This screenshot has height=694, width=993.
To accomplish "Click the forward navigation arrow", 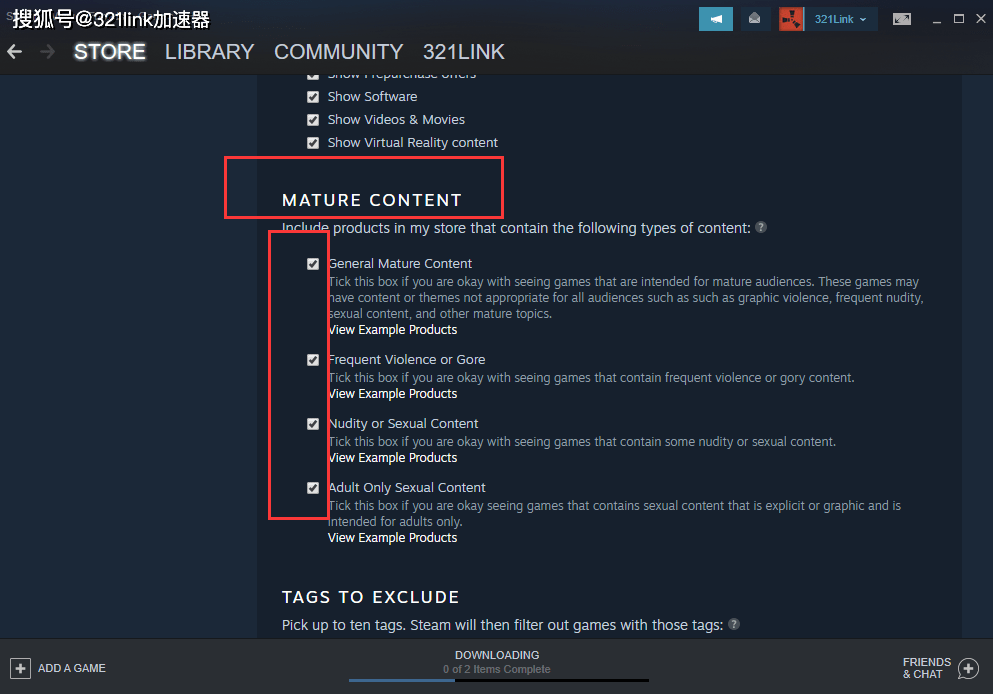I will coord(47,52).
